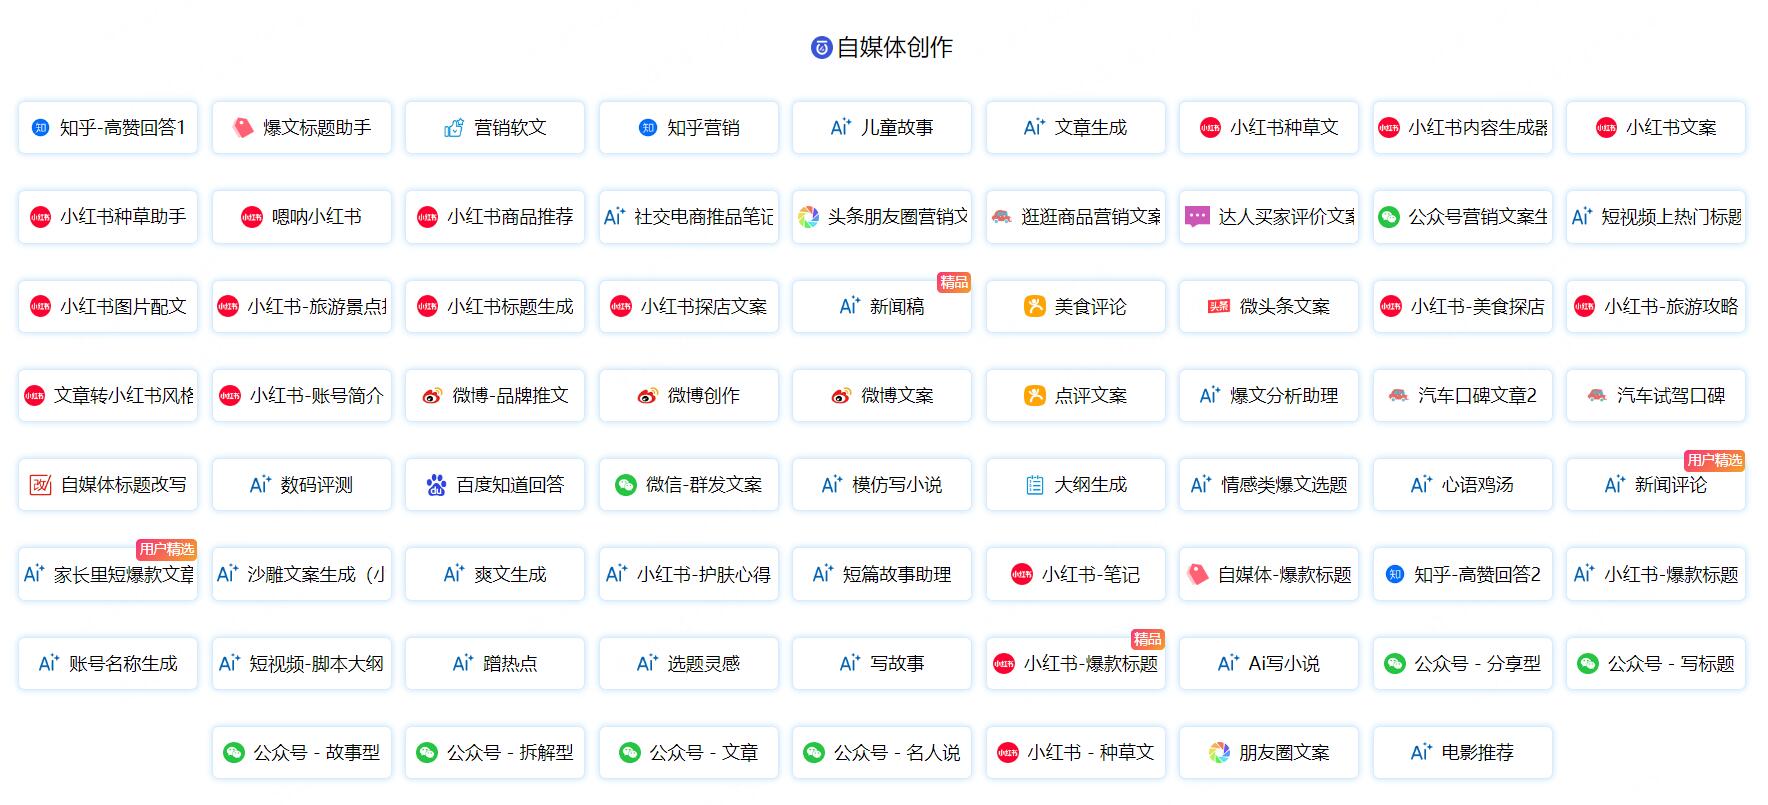Open the 小红书种草助手 tool
This screenshot has width=1768, height=805.
click(108, 217)
